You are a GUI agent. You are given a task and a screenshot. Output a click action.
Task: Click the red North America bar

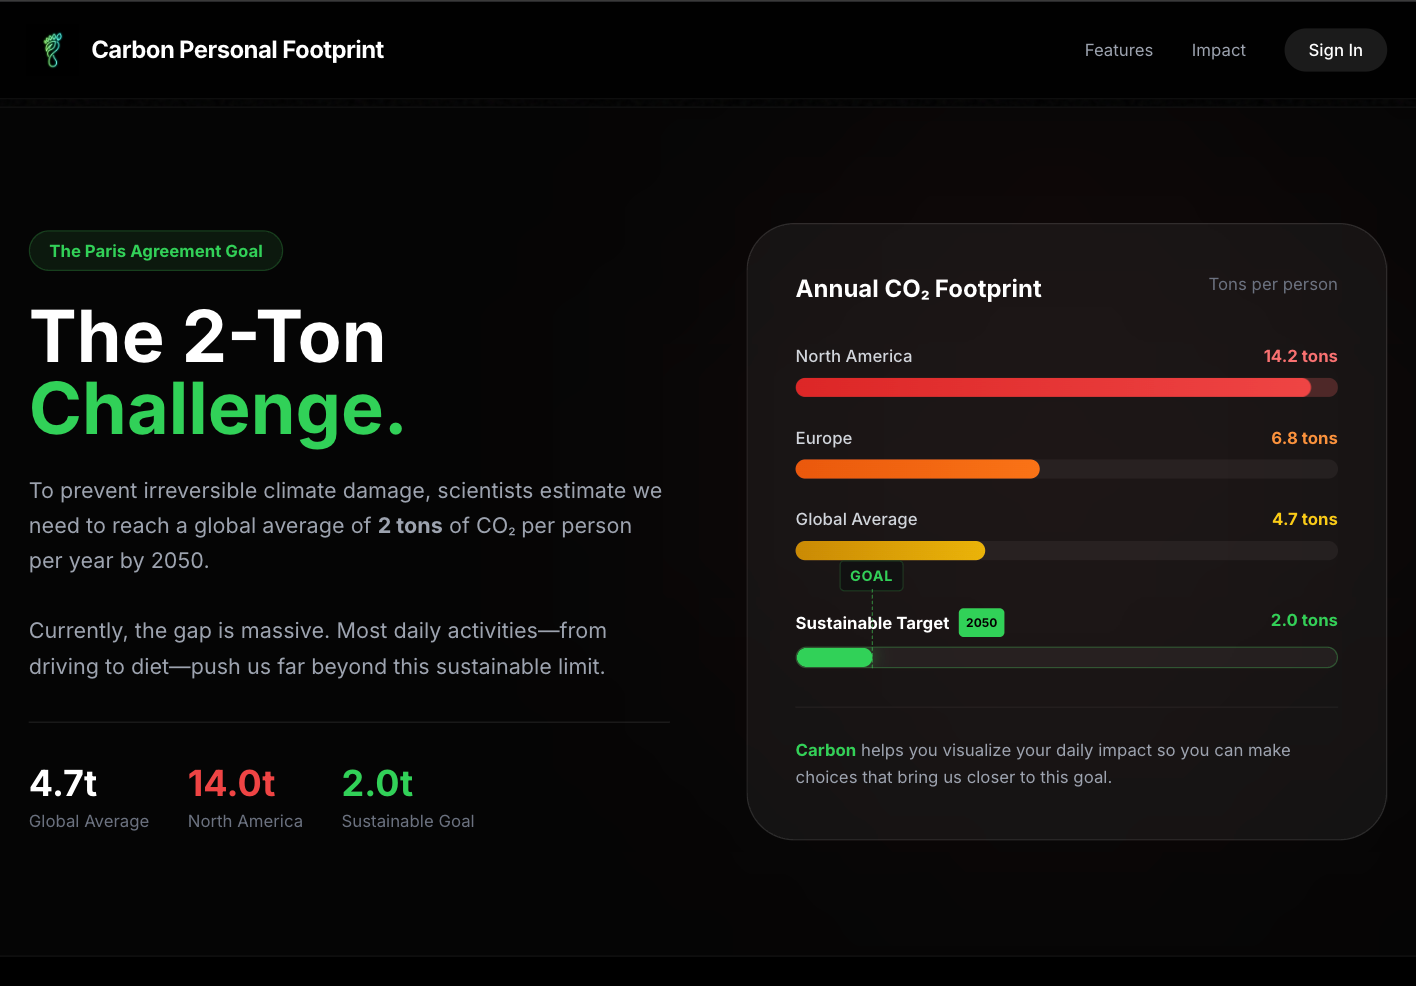(x=1052, y=388)
